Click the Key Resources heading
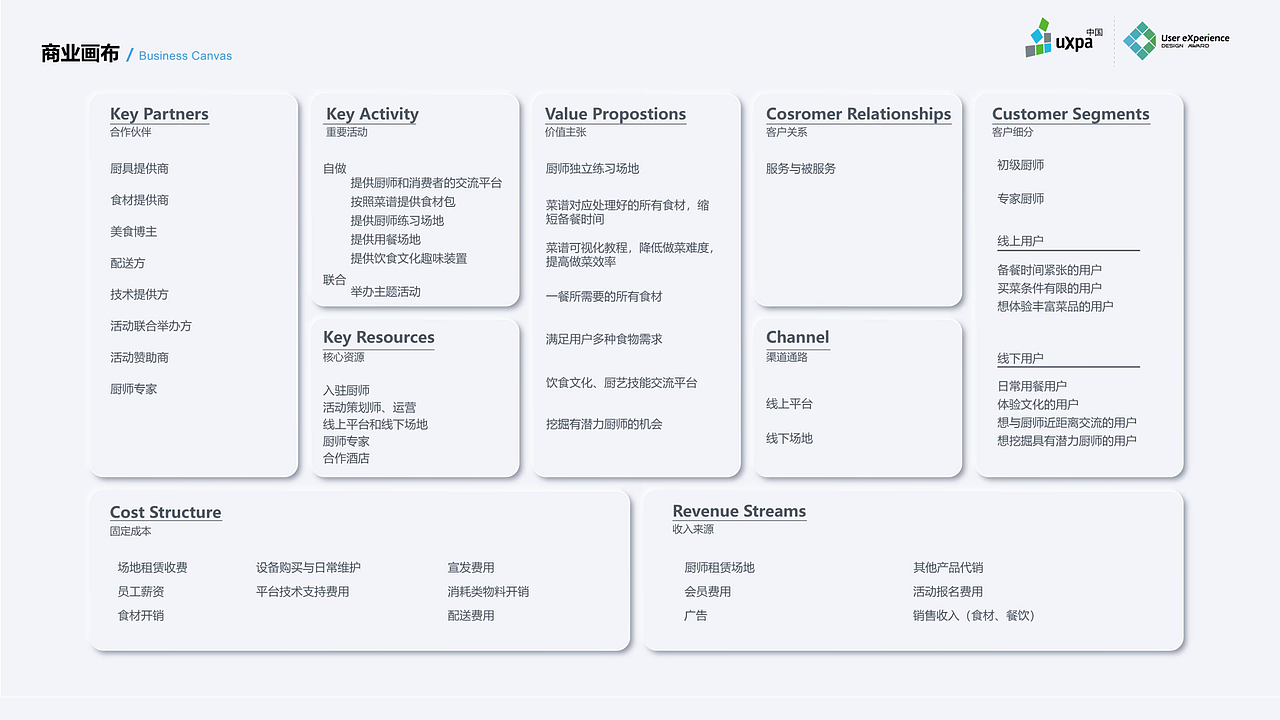 click(378, 337)
